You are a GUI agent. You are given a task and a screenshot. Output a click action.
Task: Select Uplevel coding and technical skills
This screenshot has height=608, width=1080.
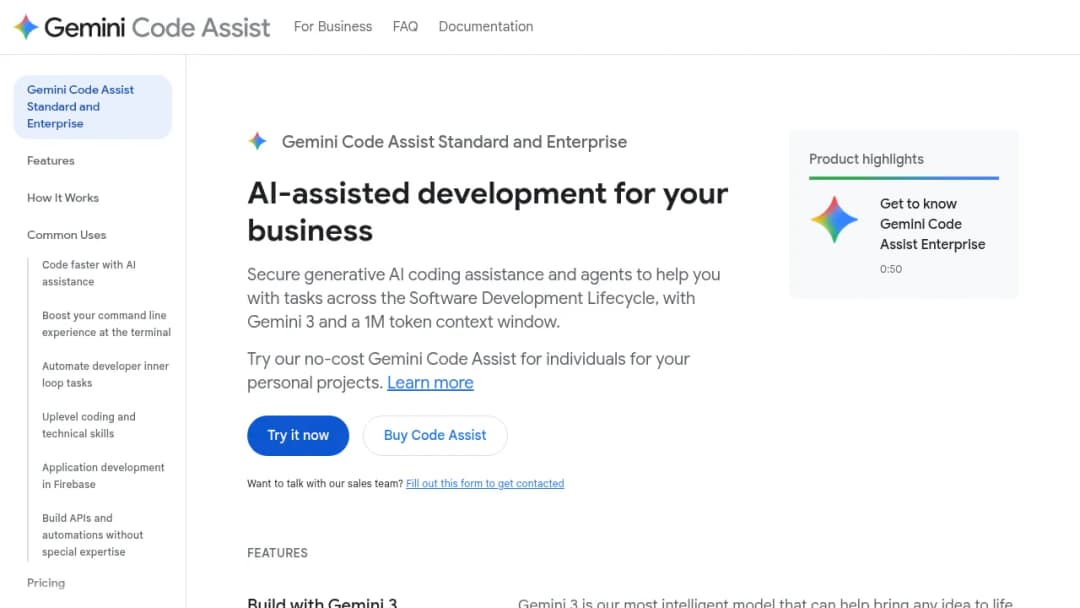click(89, 425)
